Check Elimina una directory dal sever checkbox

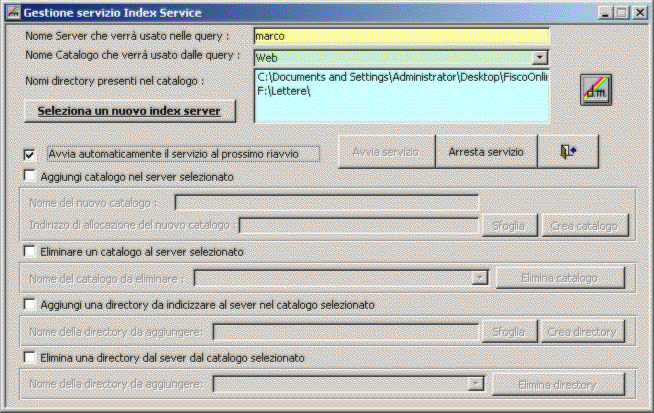[x=30, y=357]
